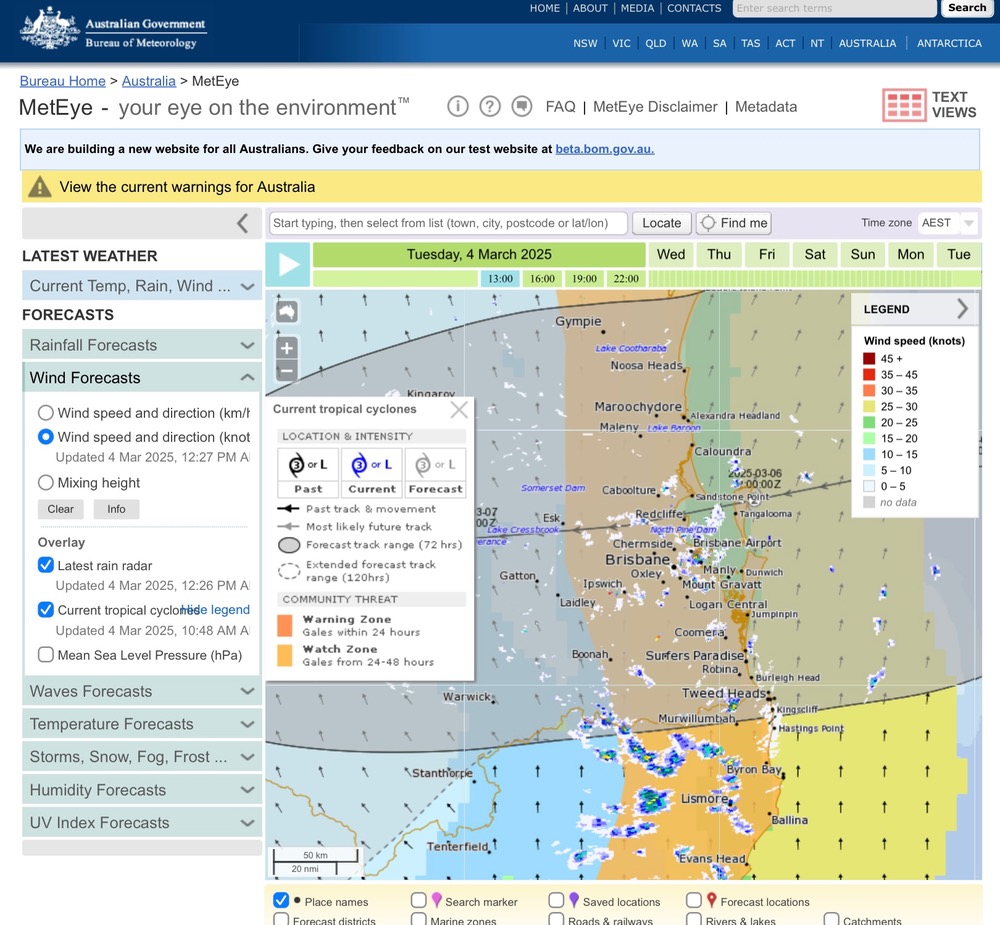Select the Wed forecast day tab

tap(671, 255)
